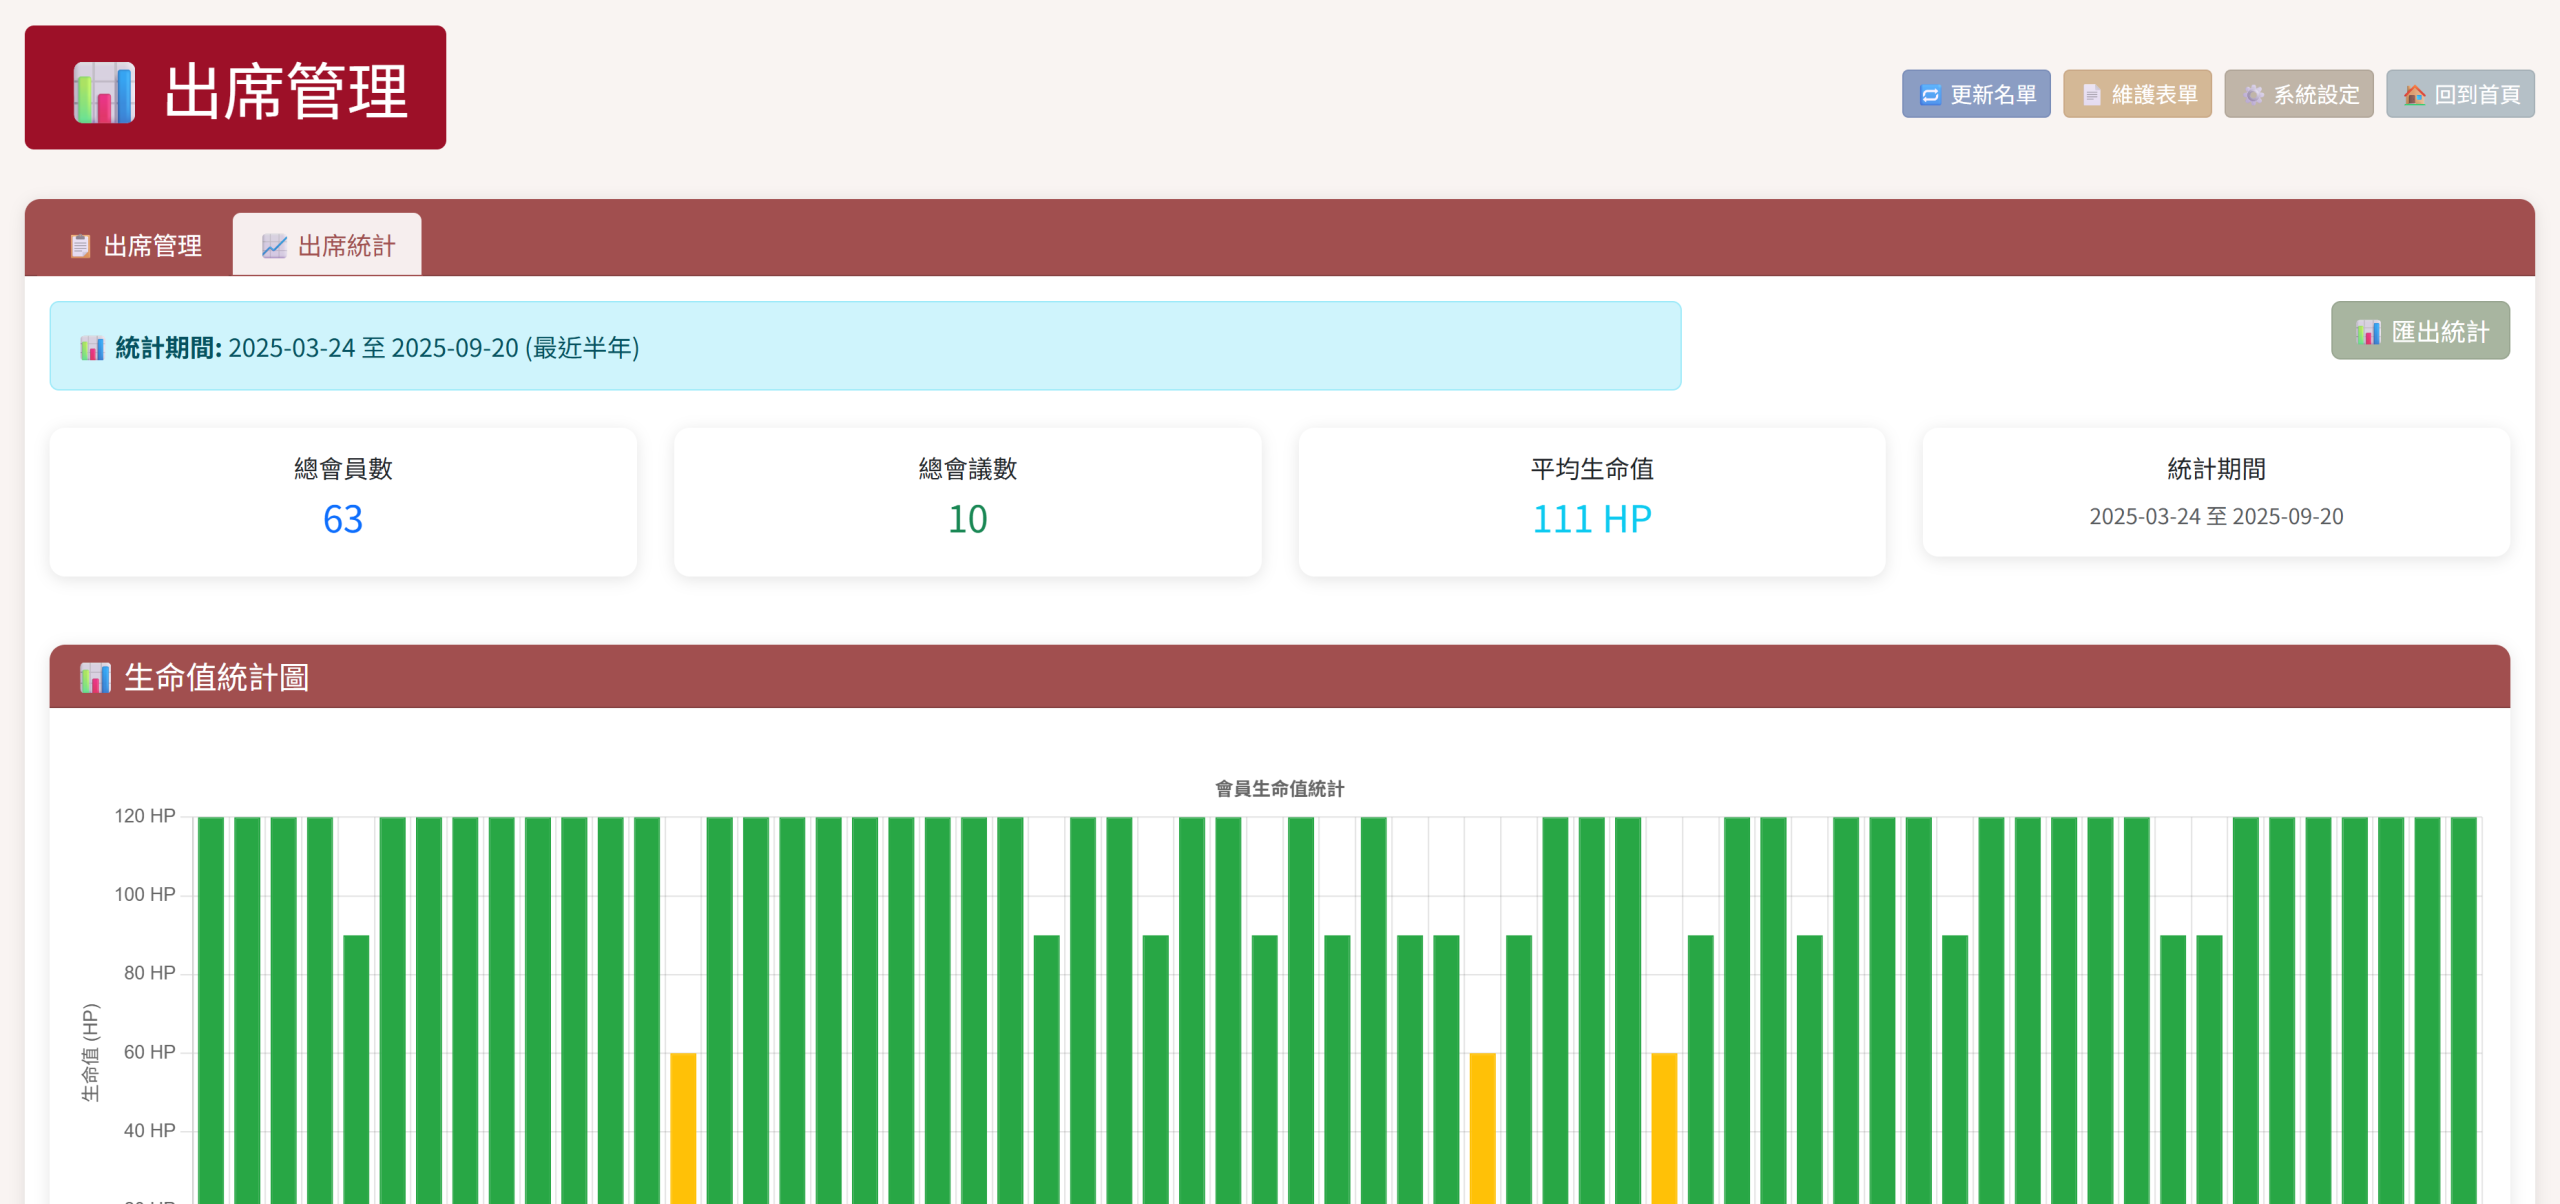Click the 平均生命值 111 HP card
2560x1204 pixels.
tap(1591, 502)
